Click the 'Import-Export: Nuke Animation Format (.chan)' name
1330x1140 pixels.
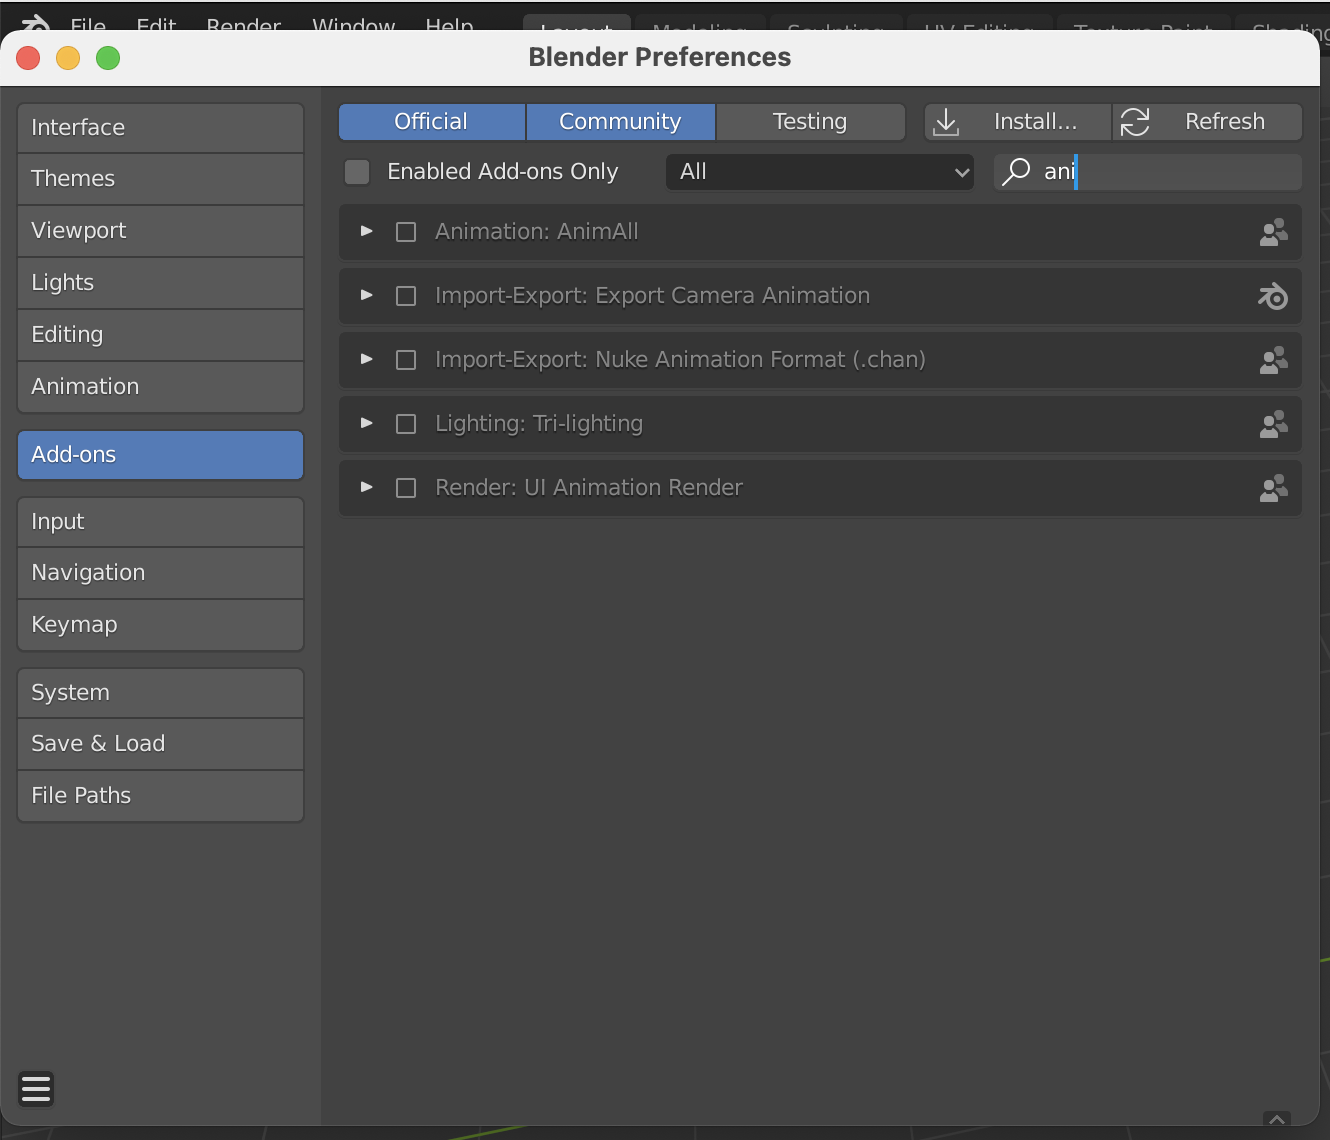[x=680, y=360]
